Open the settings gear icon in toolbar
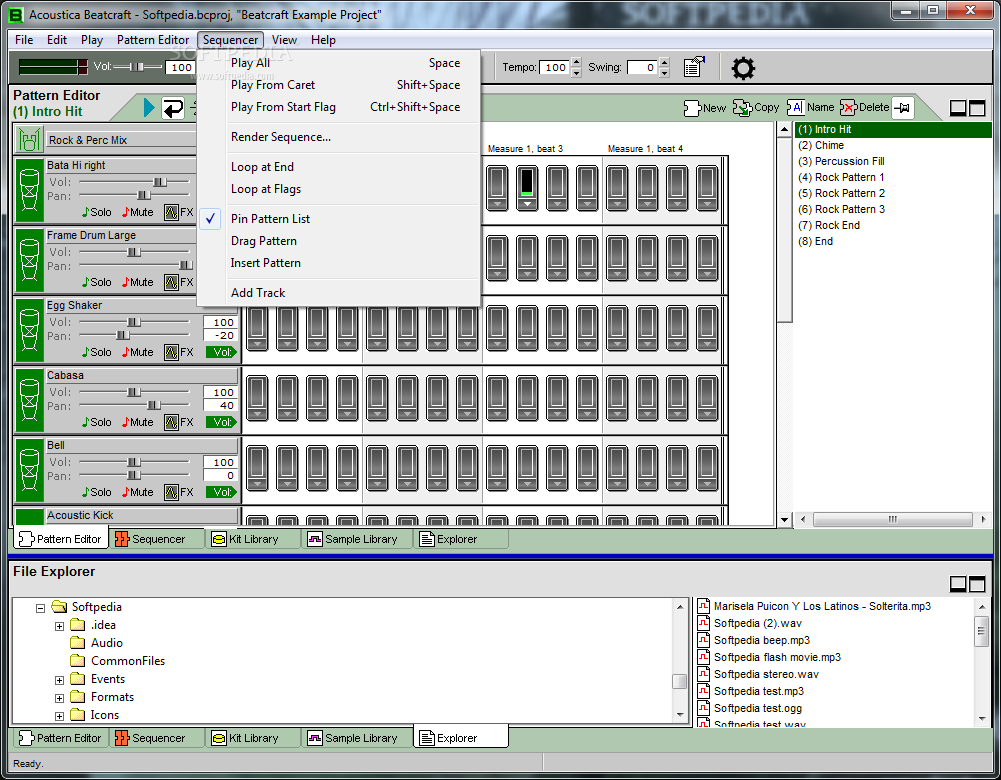1001x780 pixels. [x=742, y=68]
